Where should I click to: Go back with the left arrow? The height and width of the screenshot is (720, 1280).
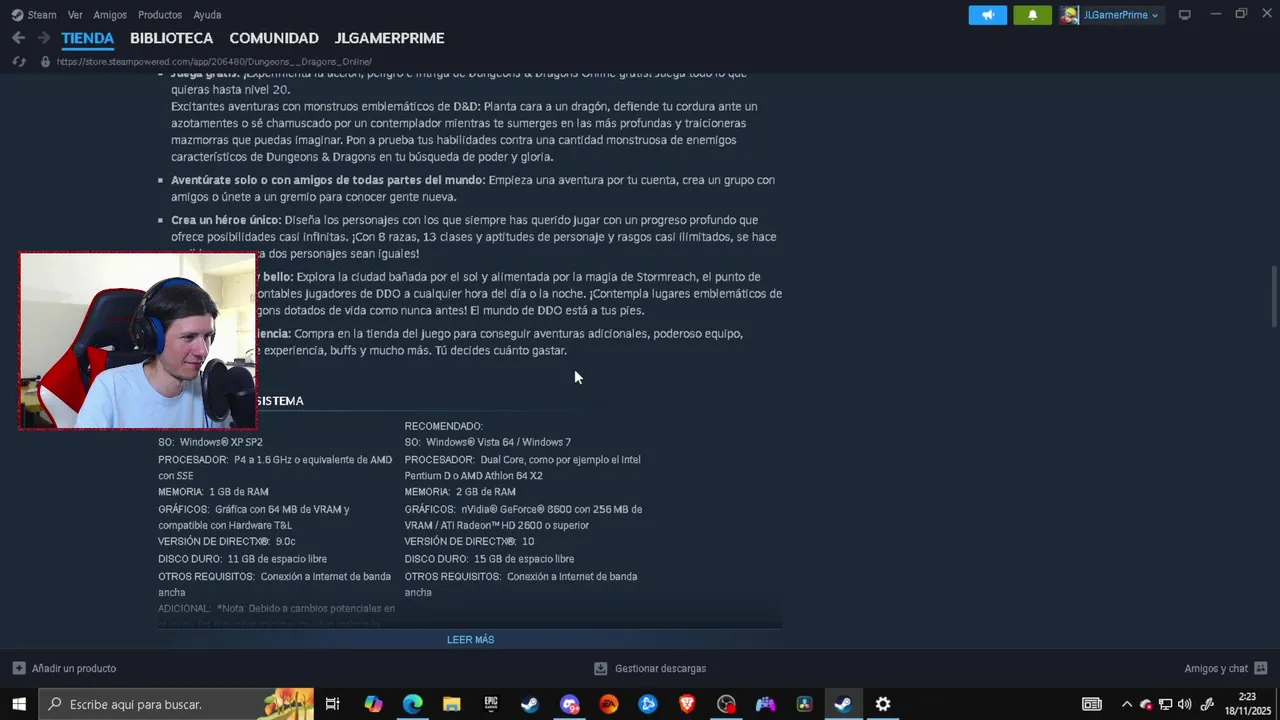(18, 38)
